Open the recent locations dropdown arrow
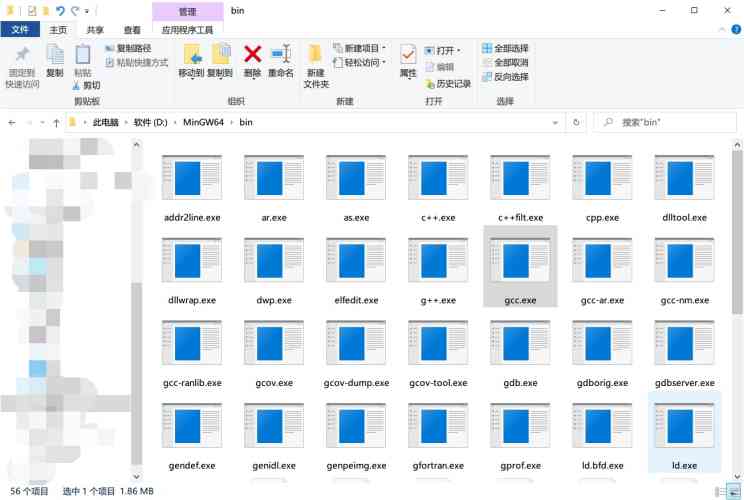This screenshot has height=500, width=744. point(43,122)
